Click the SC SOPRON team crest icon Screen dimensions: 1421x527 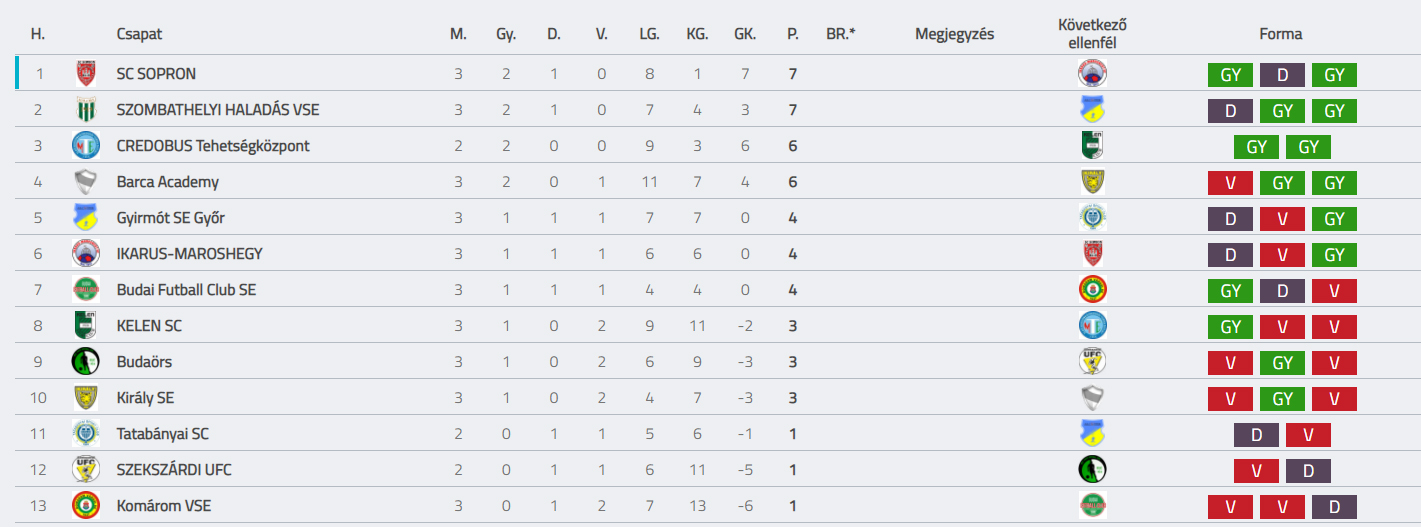coord(86,73)
